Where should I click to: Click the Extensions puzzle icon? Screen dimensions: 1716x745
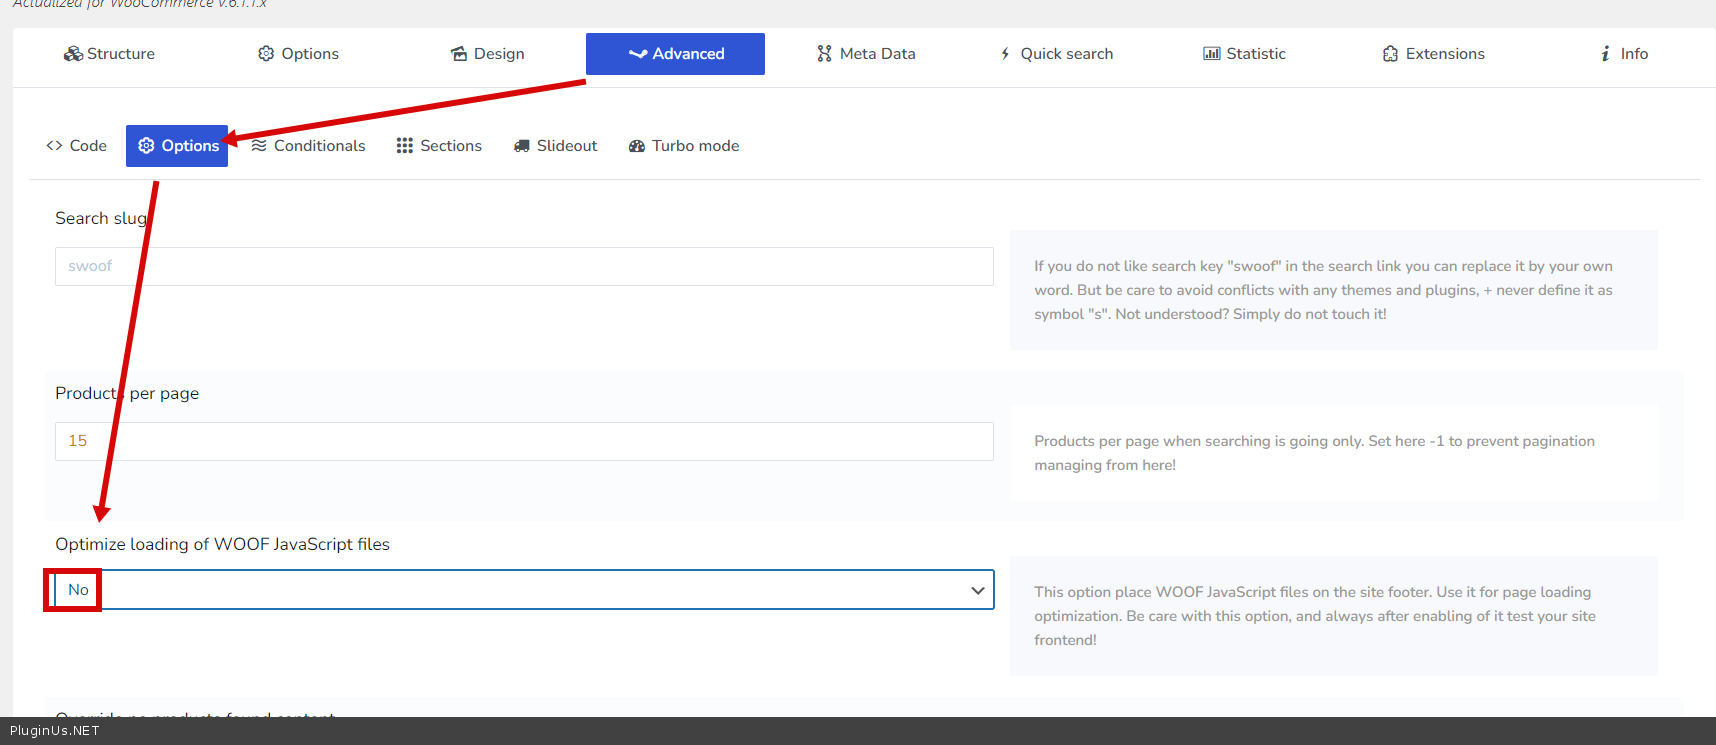click(1390, 54)
